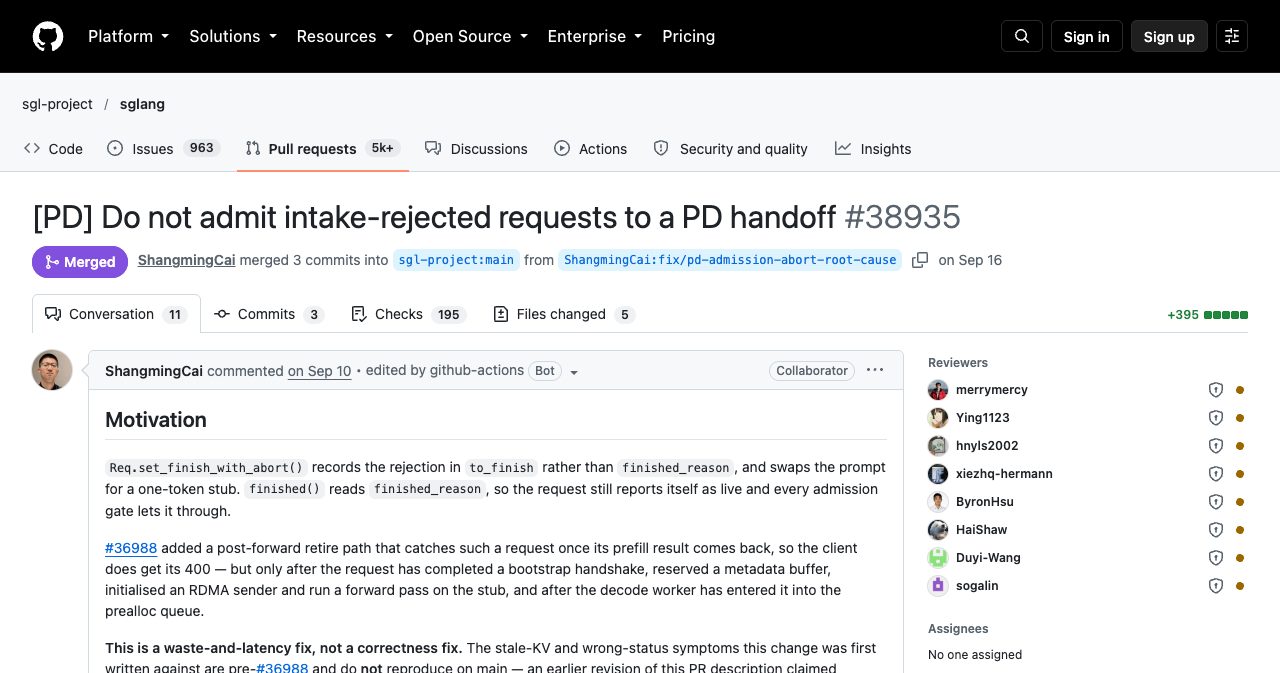Click the GitHub logo icon

(48, 36)
